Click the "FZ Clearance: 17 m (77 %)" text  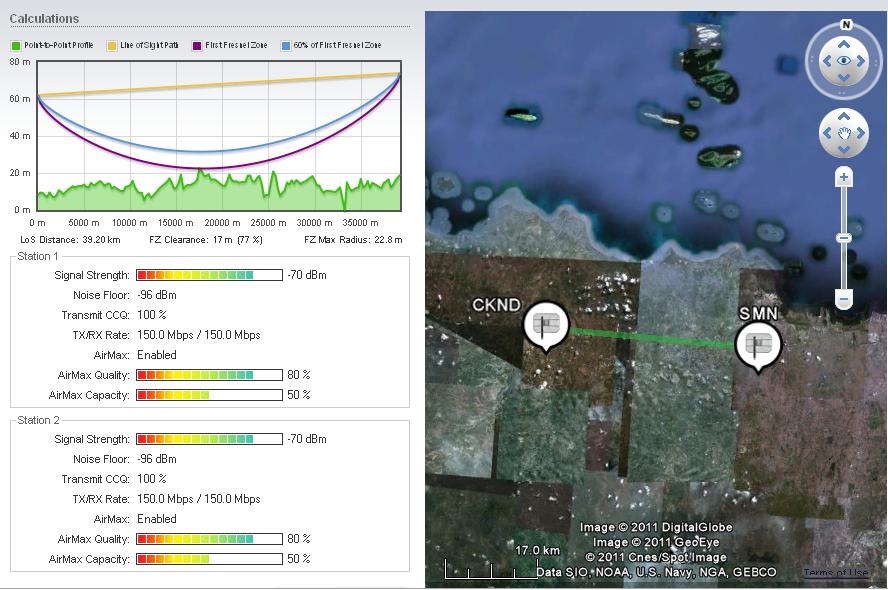click(x=206, y=240)
